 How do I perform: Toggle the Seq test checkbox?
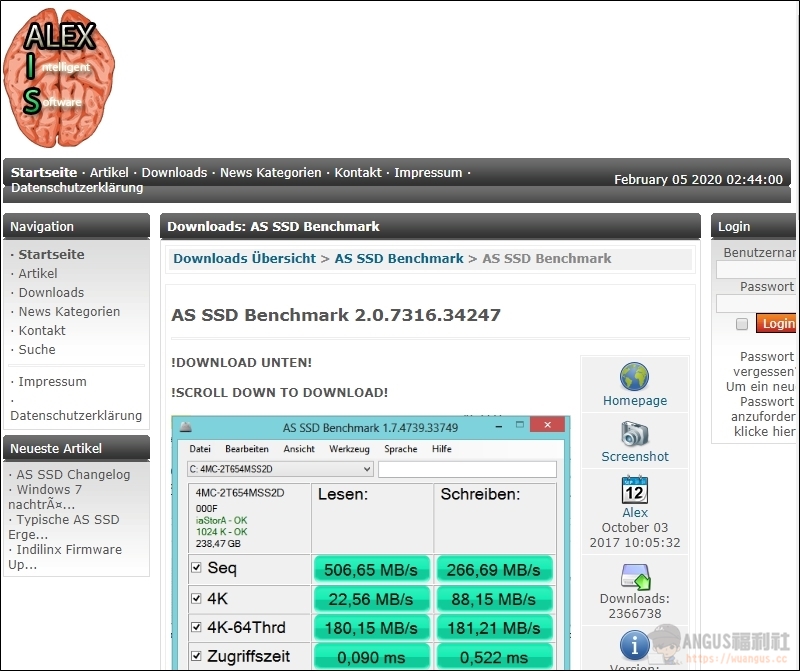click(x=196, y=569)
